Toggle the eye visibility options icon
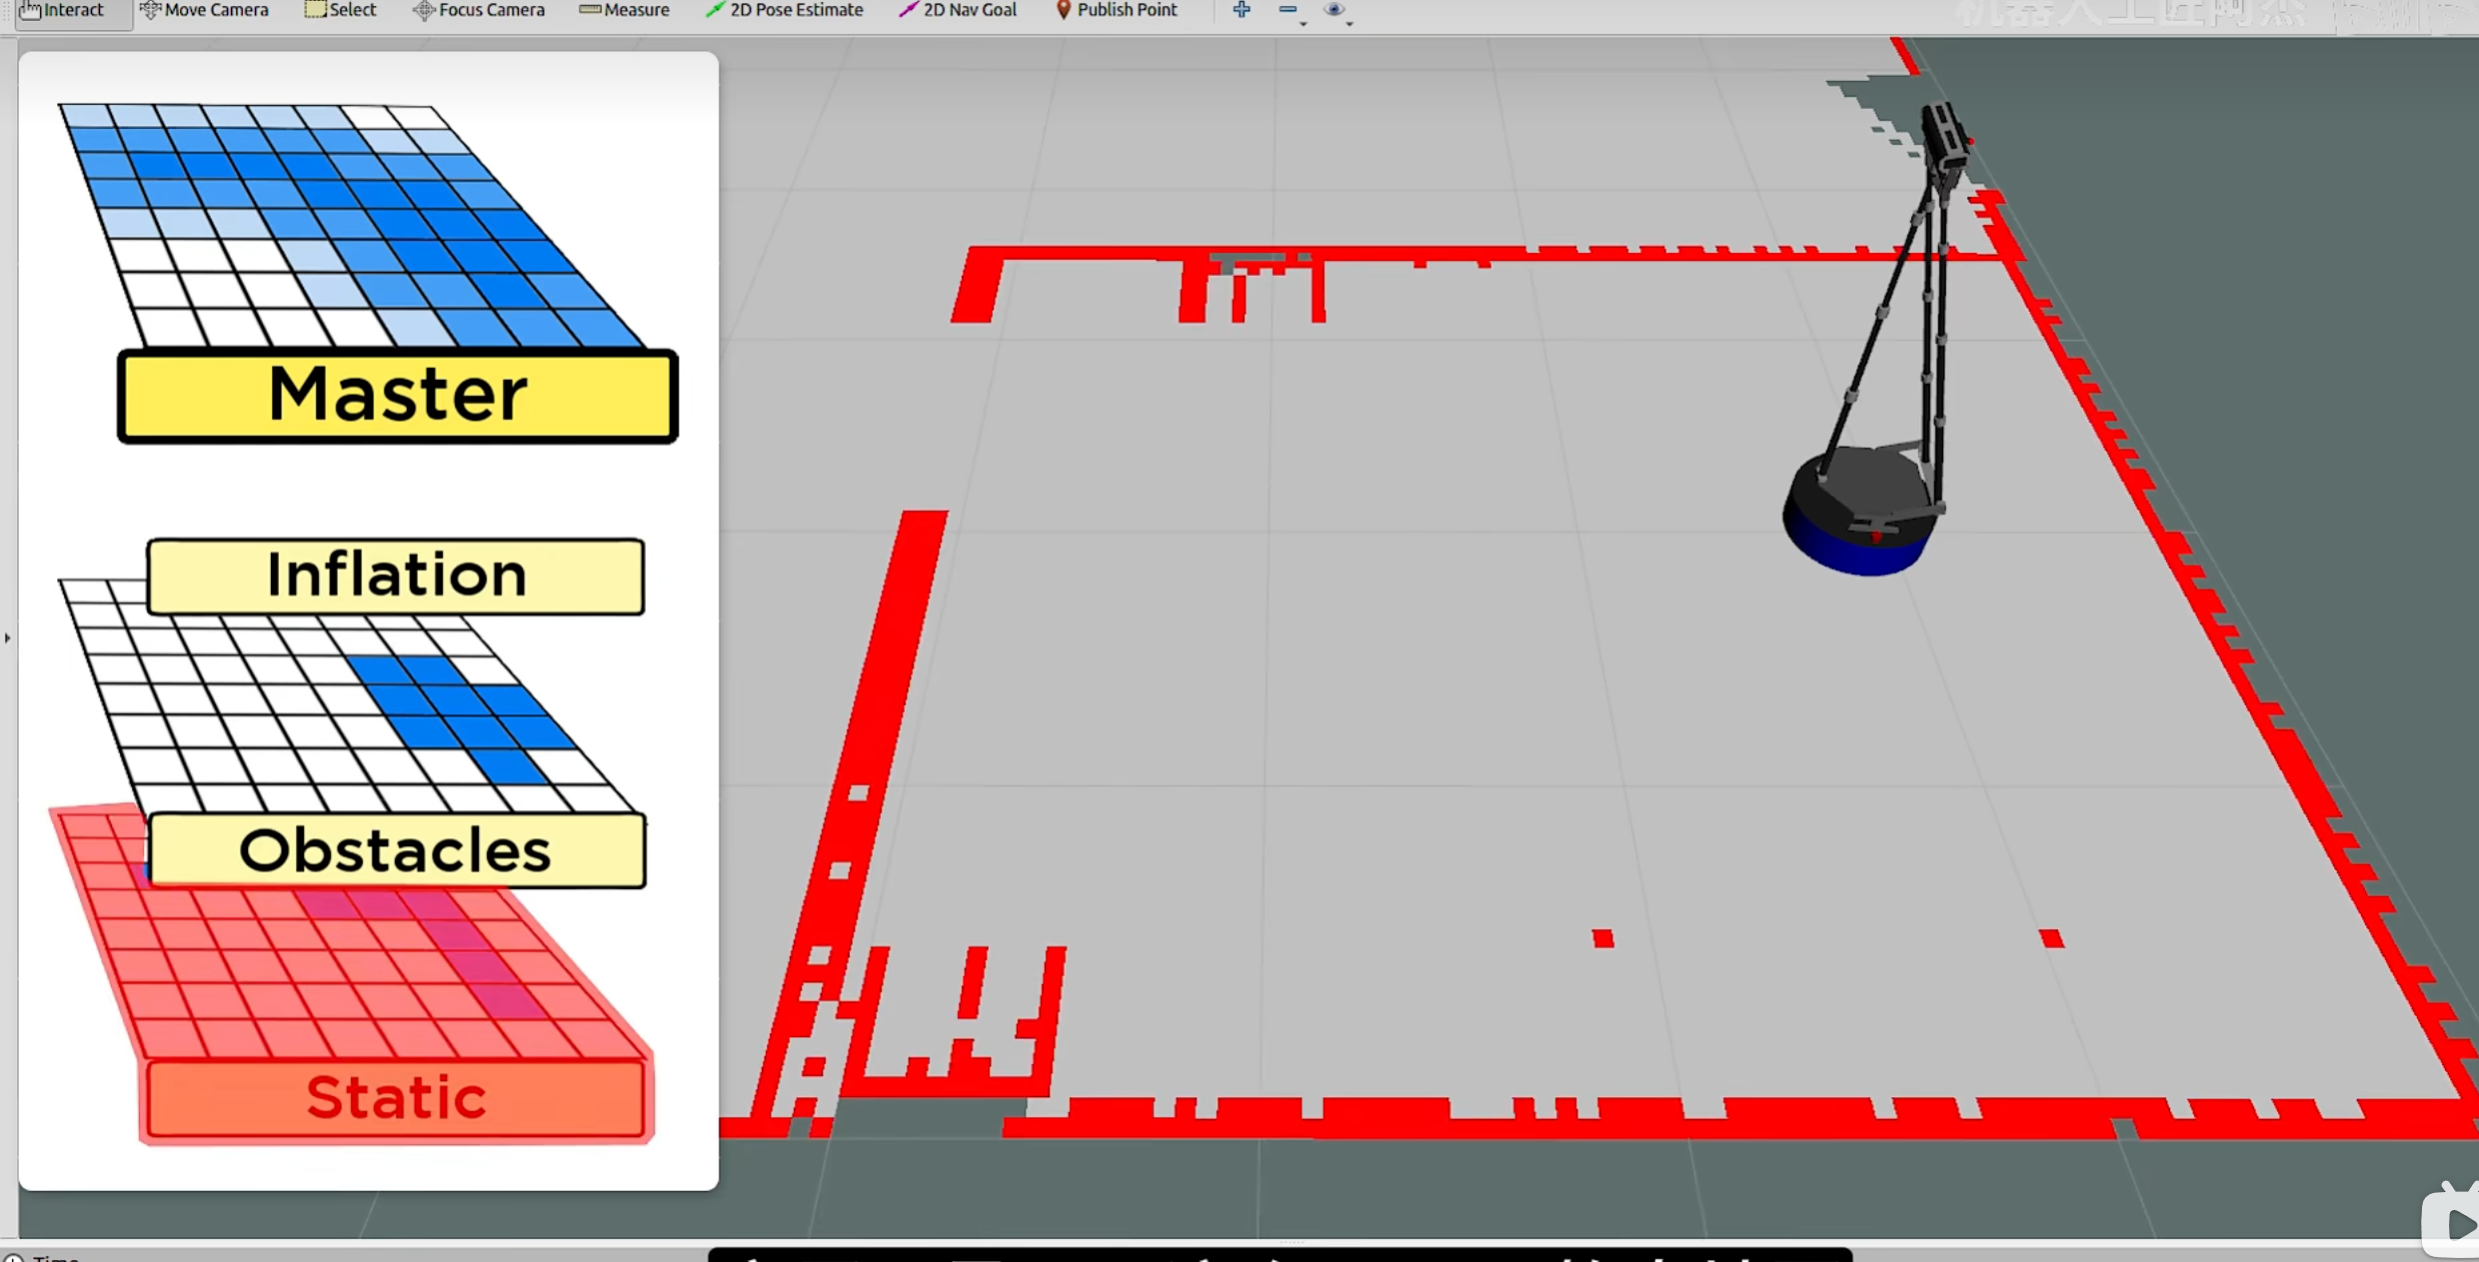 coord(1333,10)
